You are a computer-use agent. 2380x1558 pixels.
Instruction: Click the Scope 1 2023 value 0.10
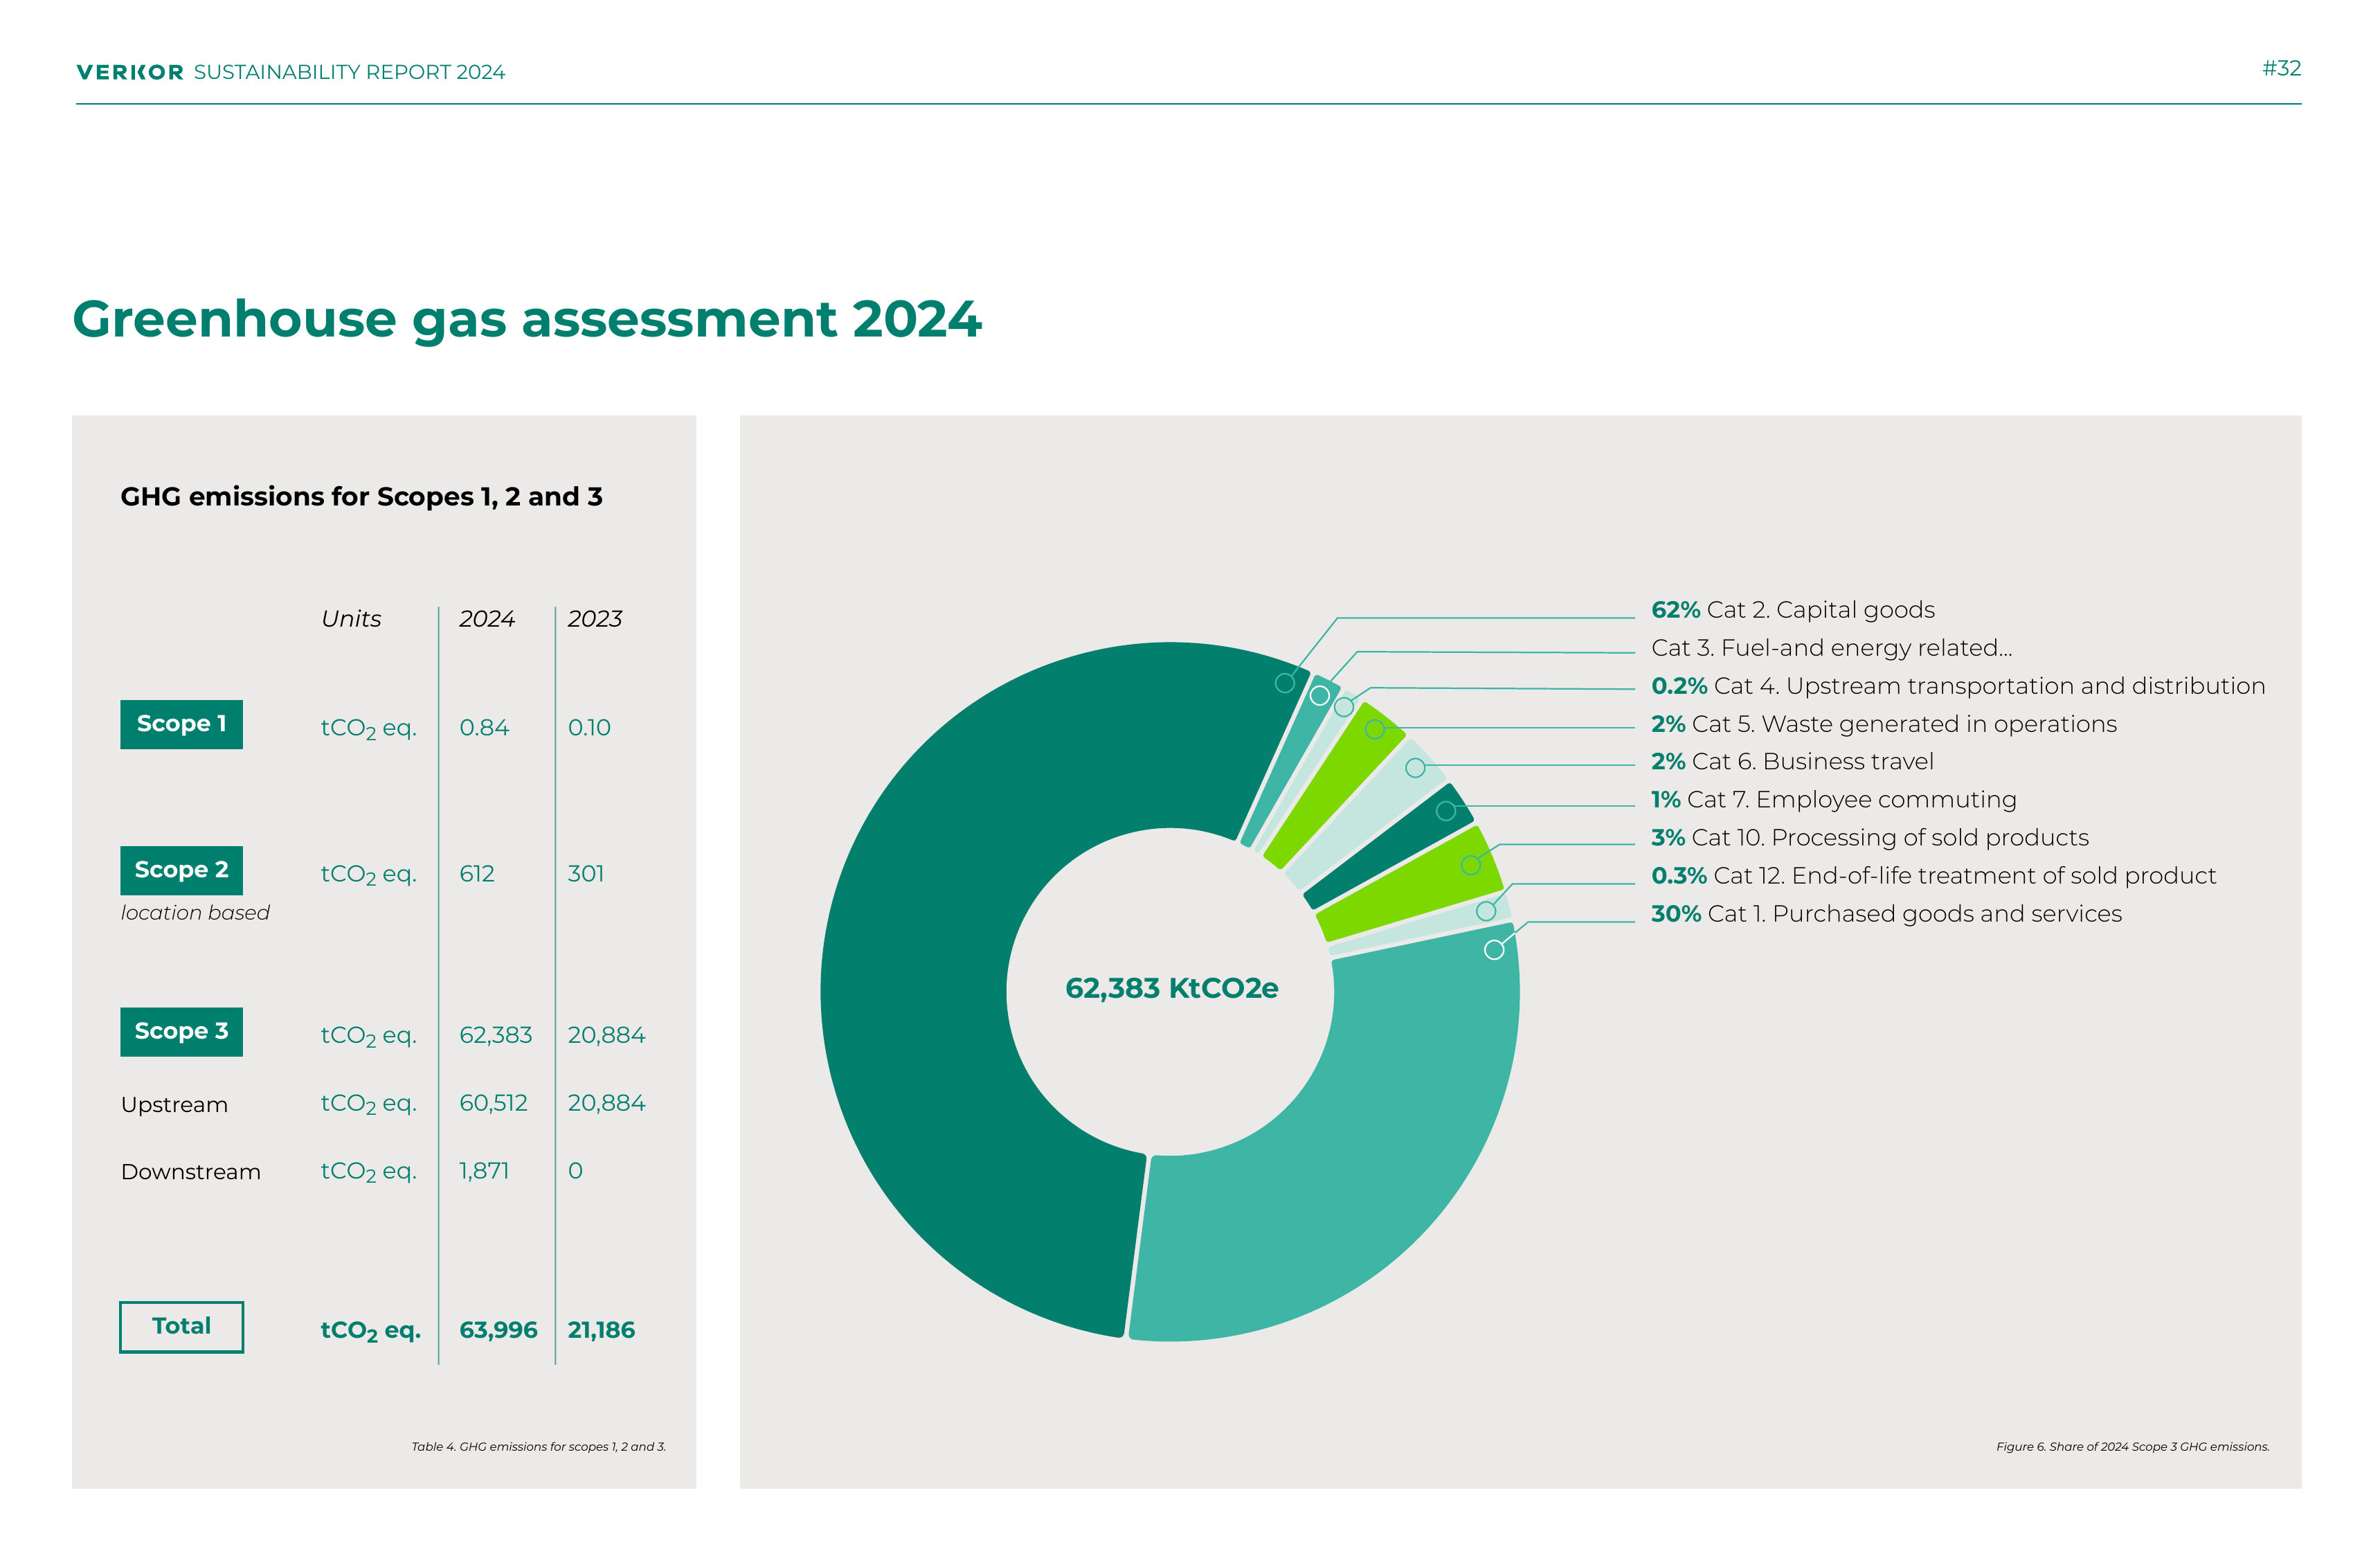(x=589, y=727)
